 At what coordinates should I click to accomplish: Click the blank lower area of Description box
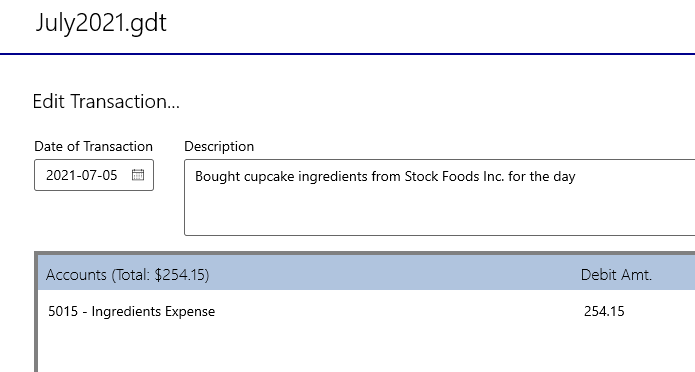[440, 211]
